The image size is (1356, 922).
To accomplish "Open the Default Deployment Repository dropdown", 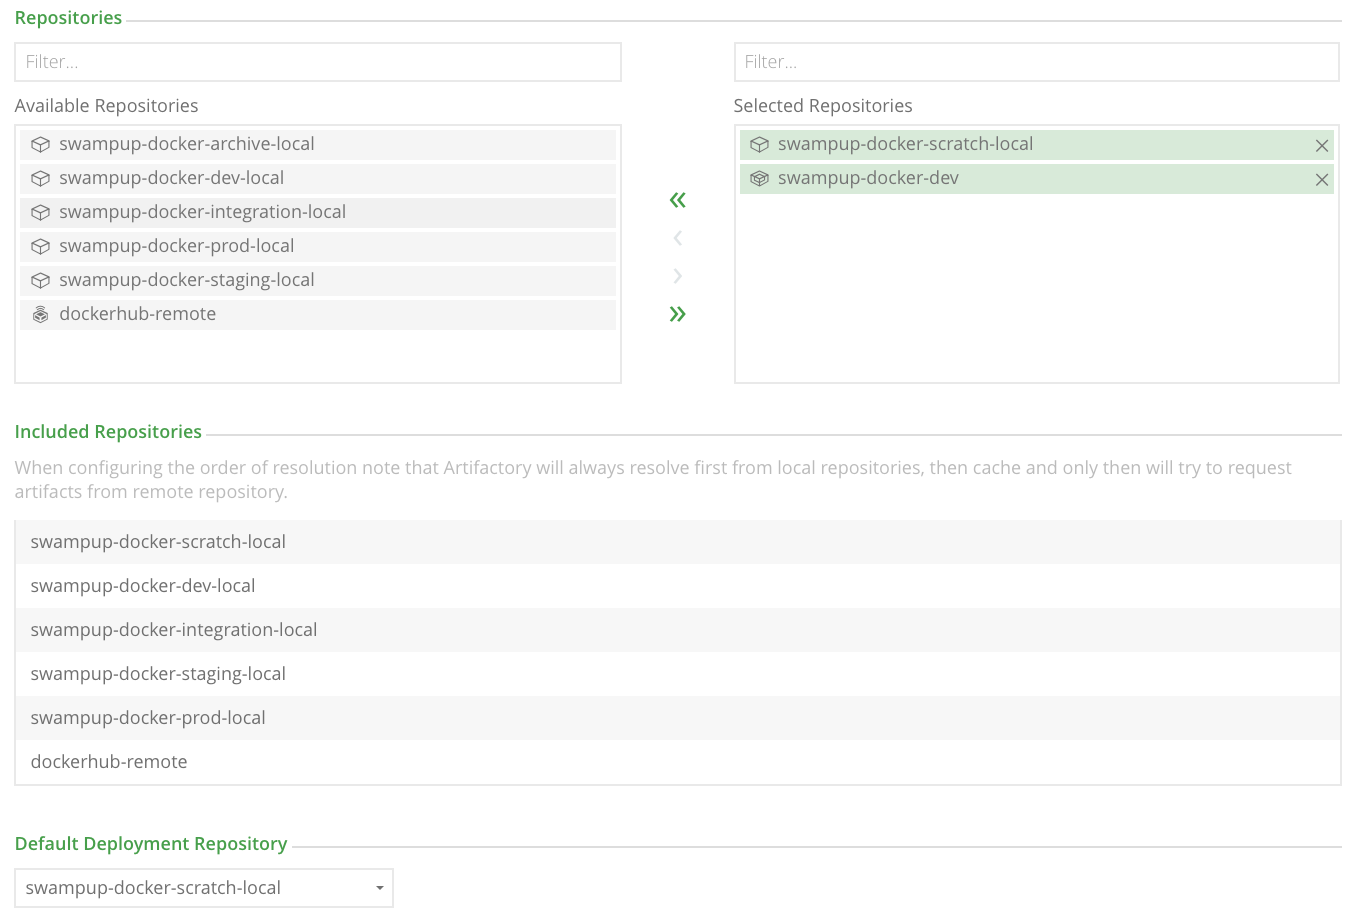I will 379,888.
